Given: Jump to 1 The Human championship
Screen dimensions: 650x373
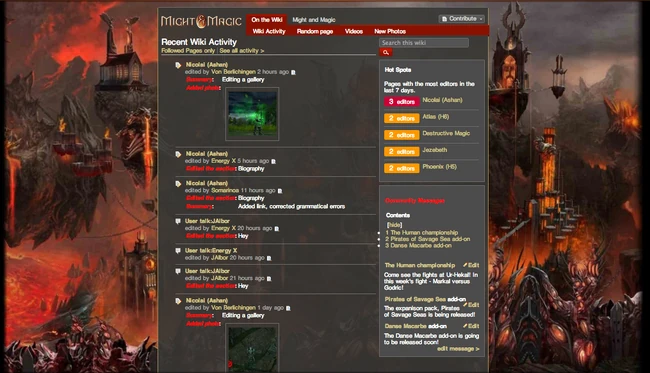Looking at the screenshot, I should point(422,233).
